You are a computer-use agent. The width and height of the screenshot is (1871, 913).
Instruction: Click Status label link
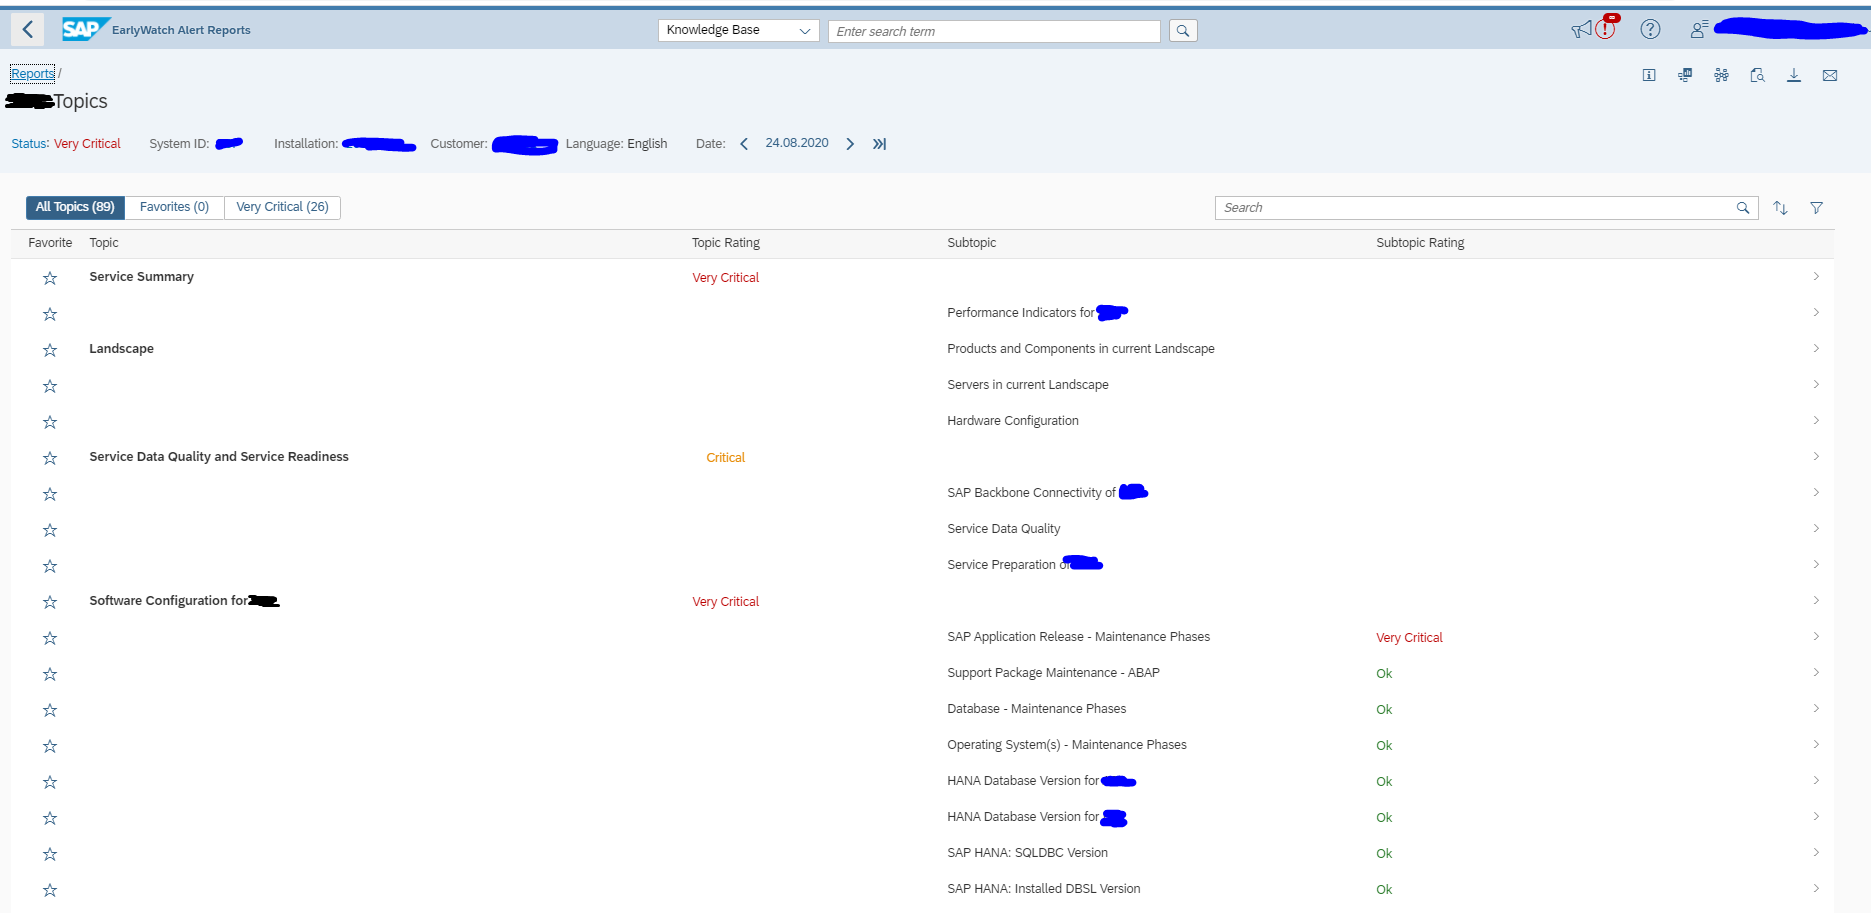30,144
